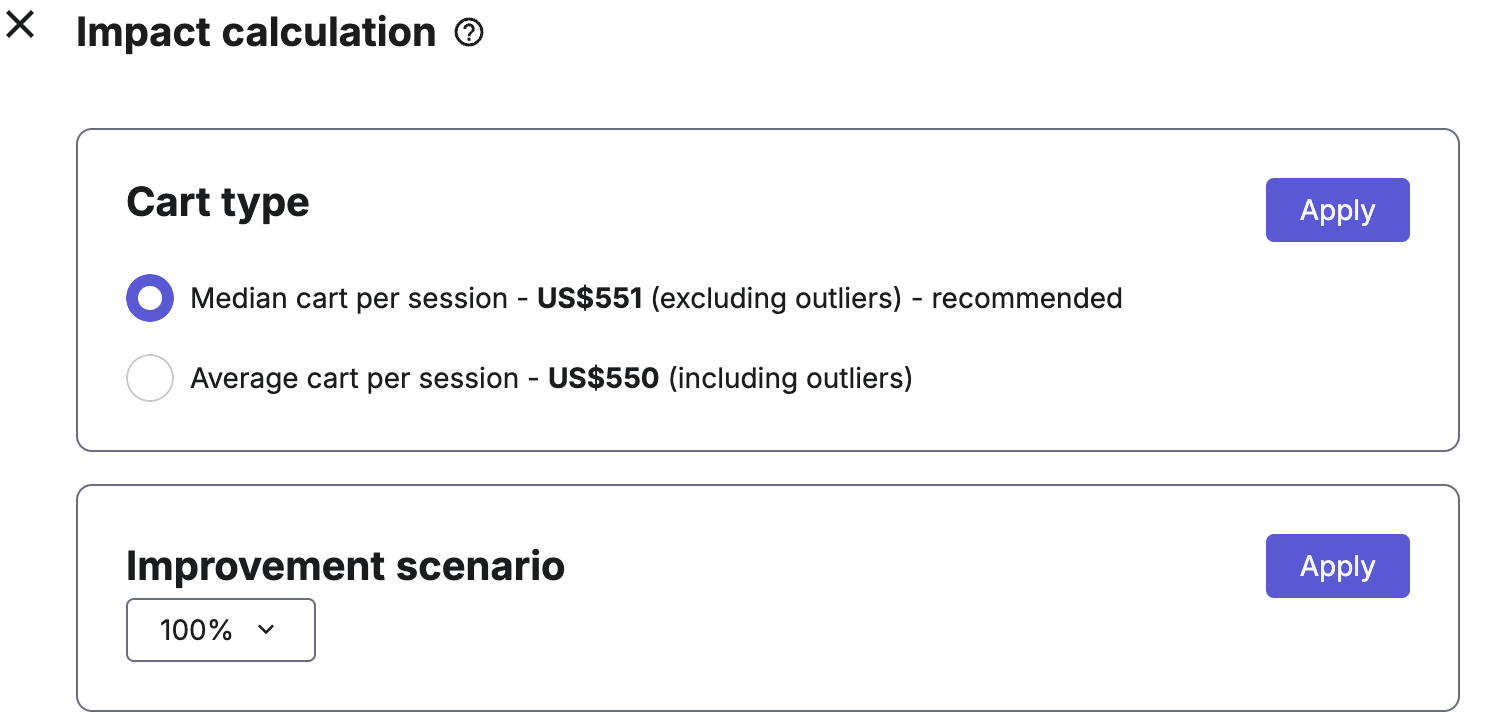
Task: Click the Cart type section heading
Action: point(218,202)
